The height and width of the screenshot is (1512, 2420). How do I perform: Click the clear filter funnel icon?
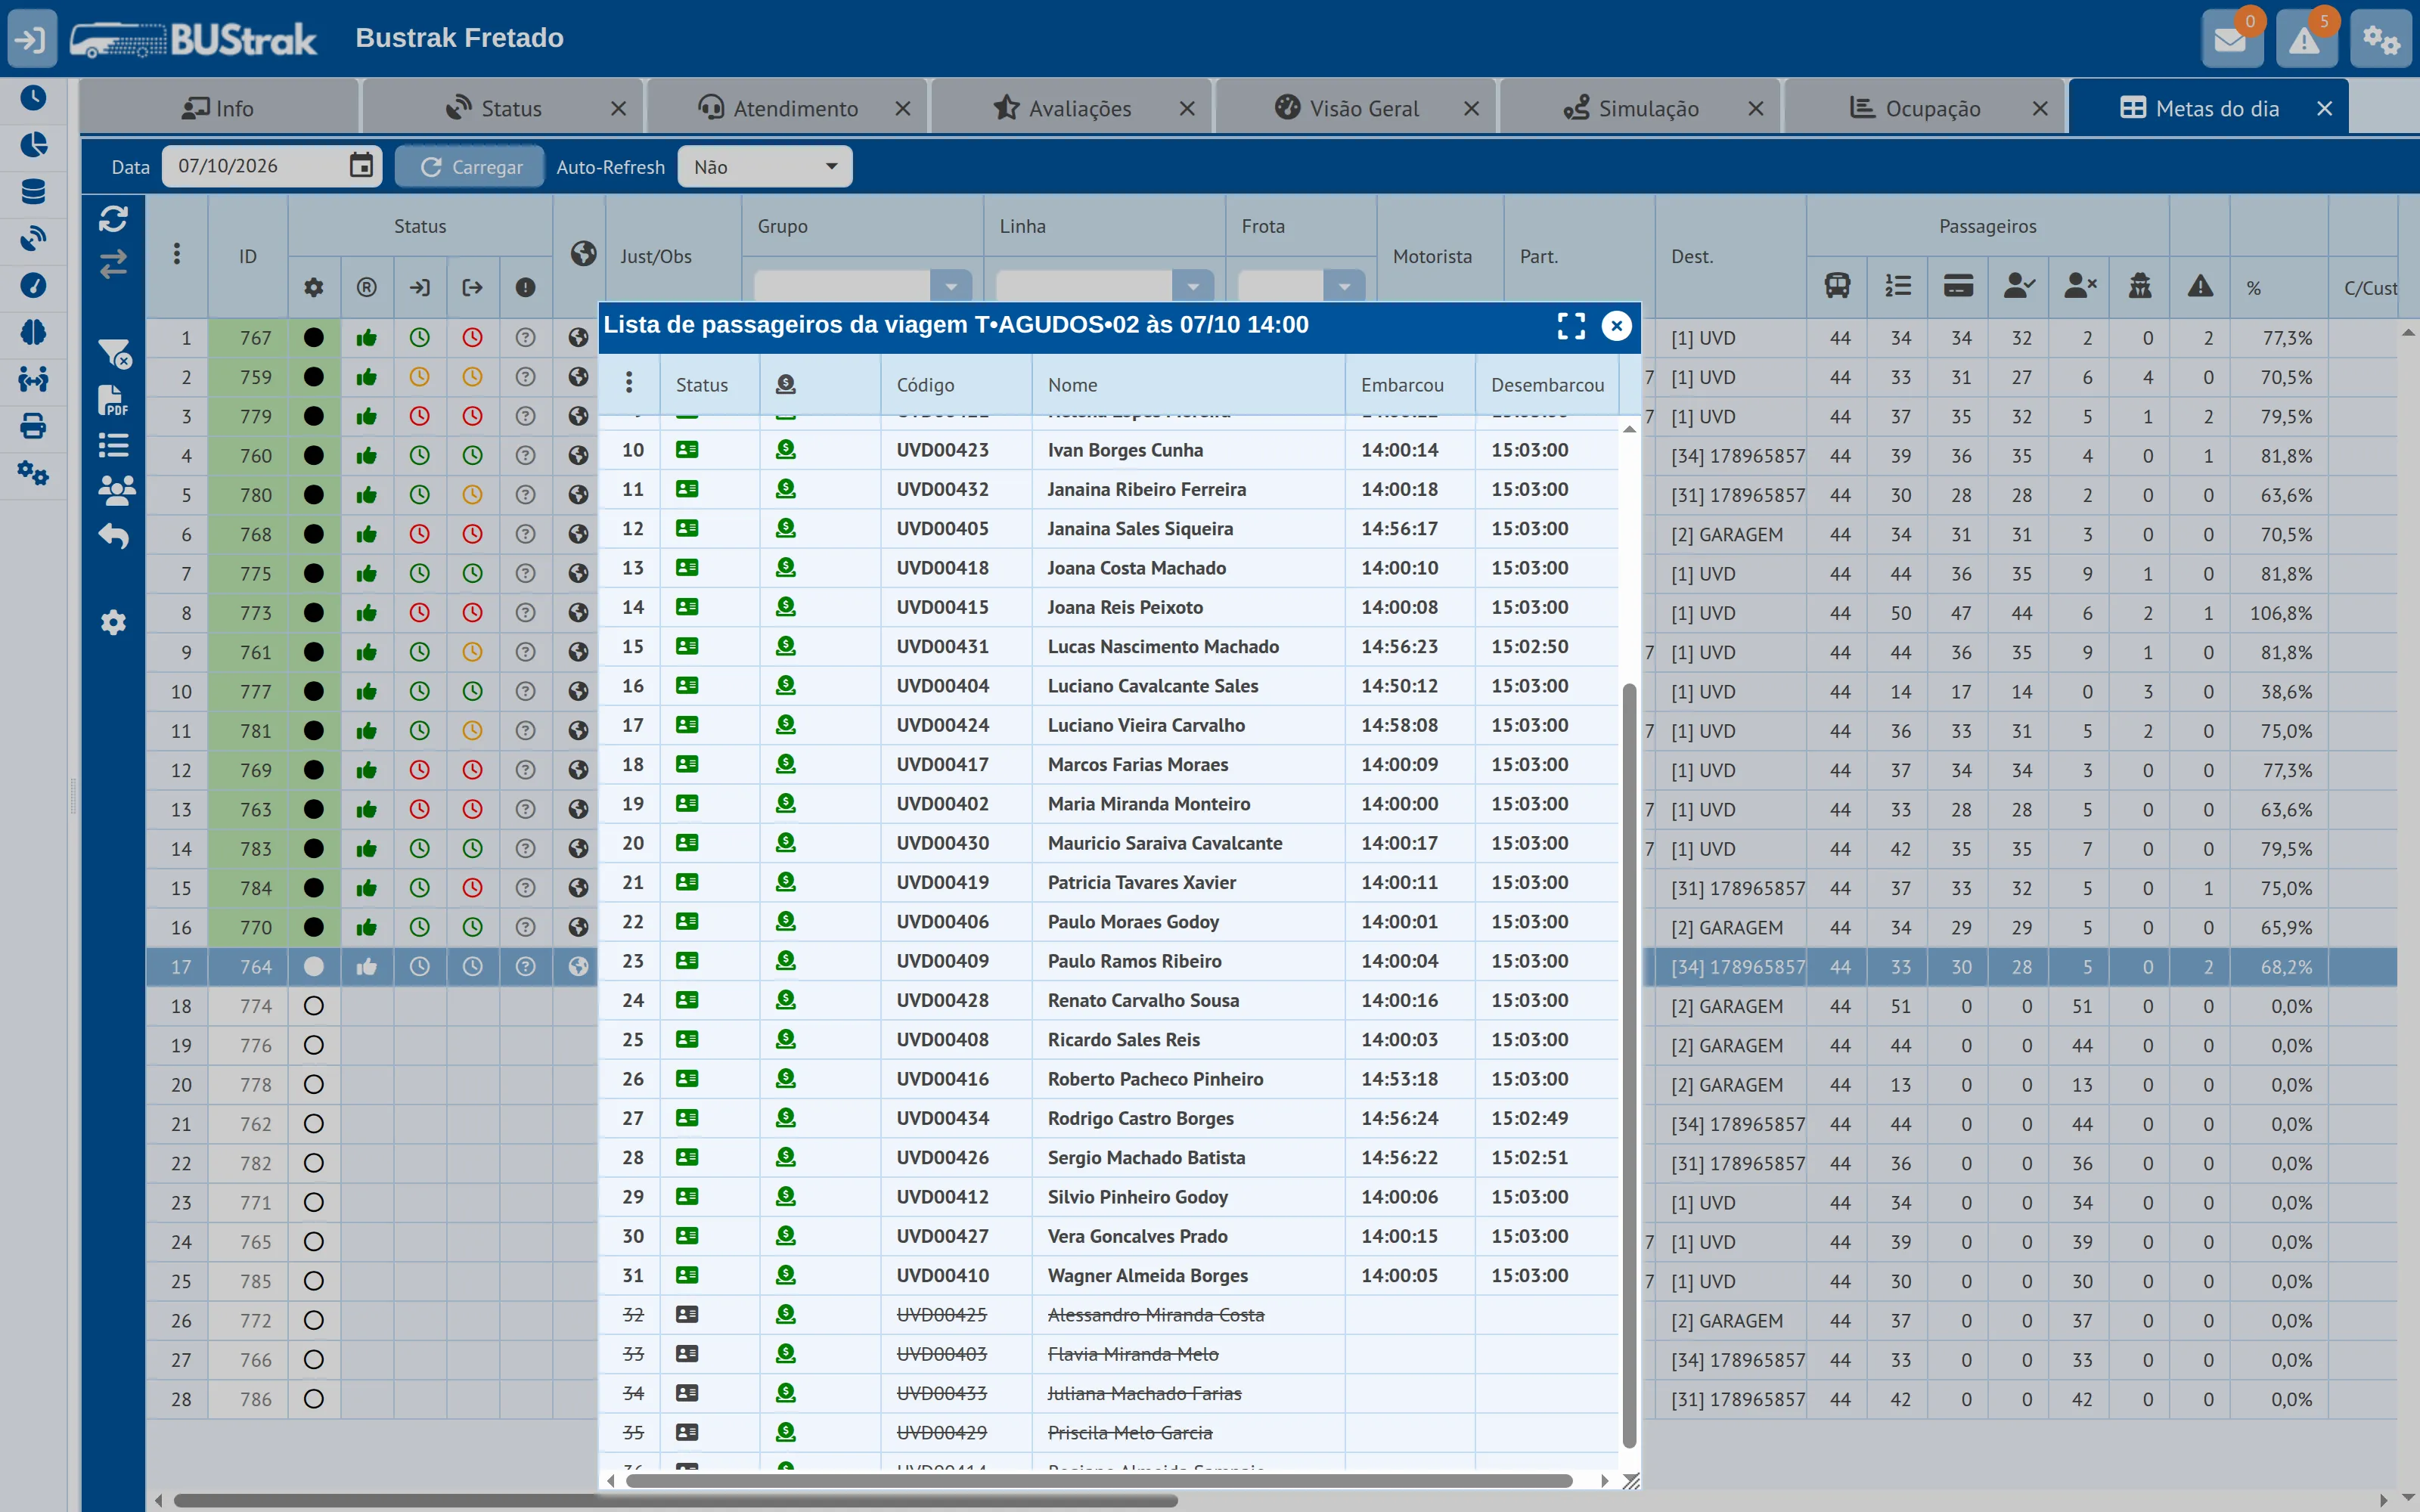pos(113,353)
